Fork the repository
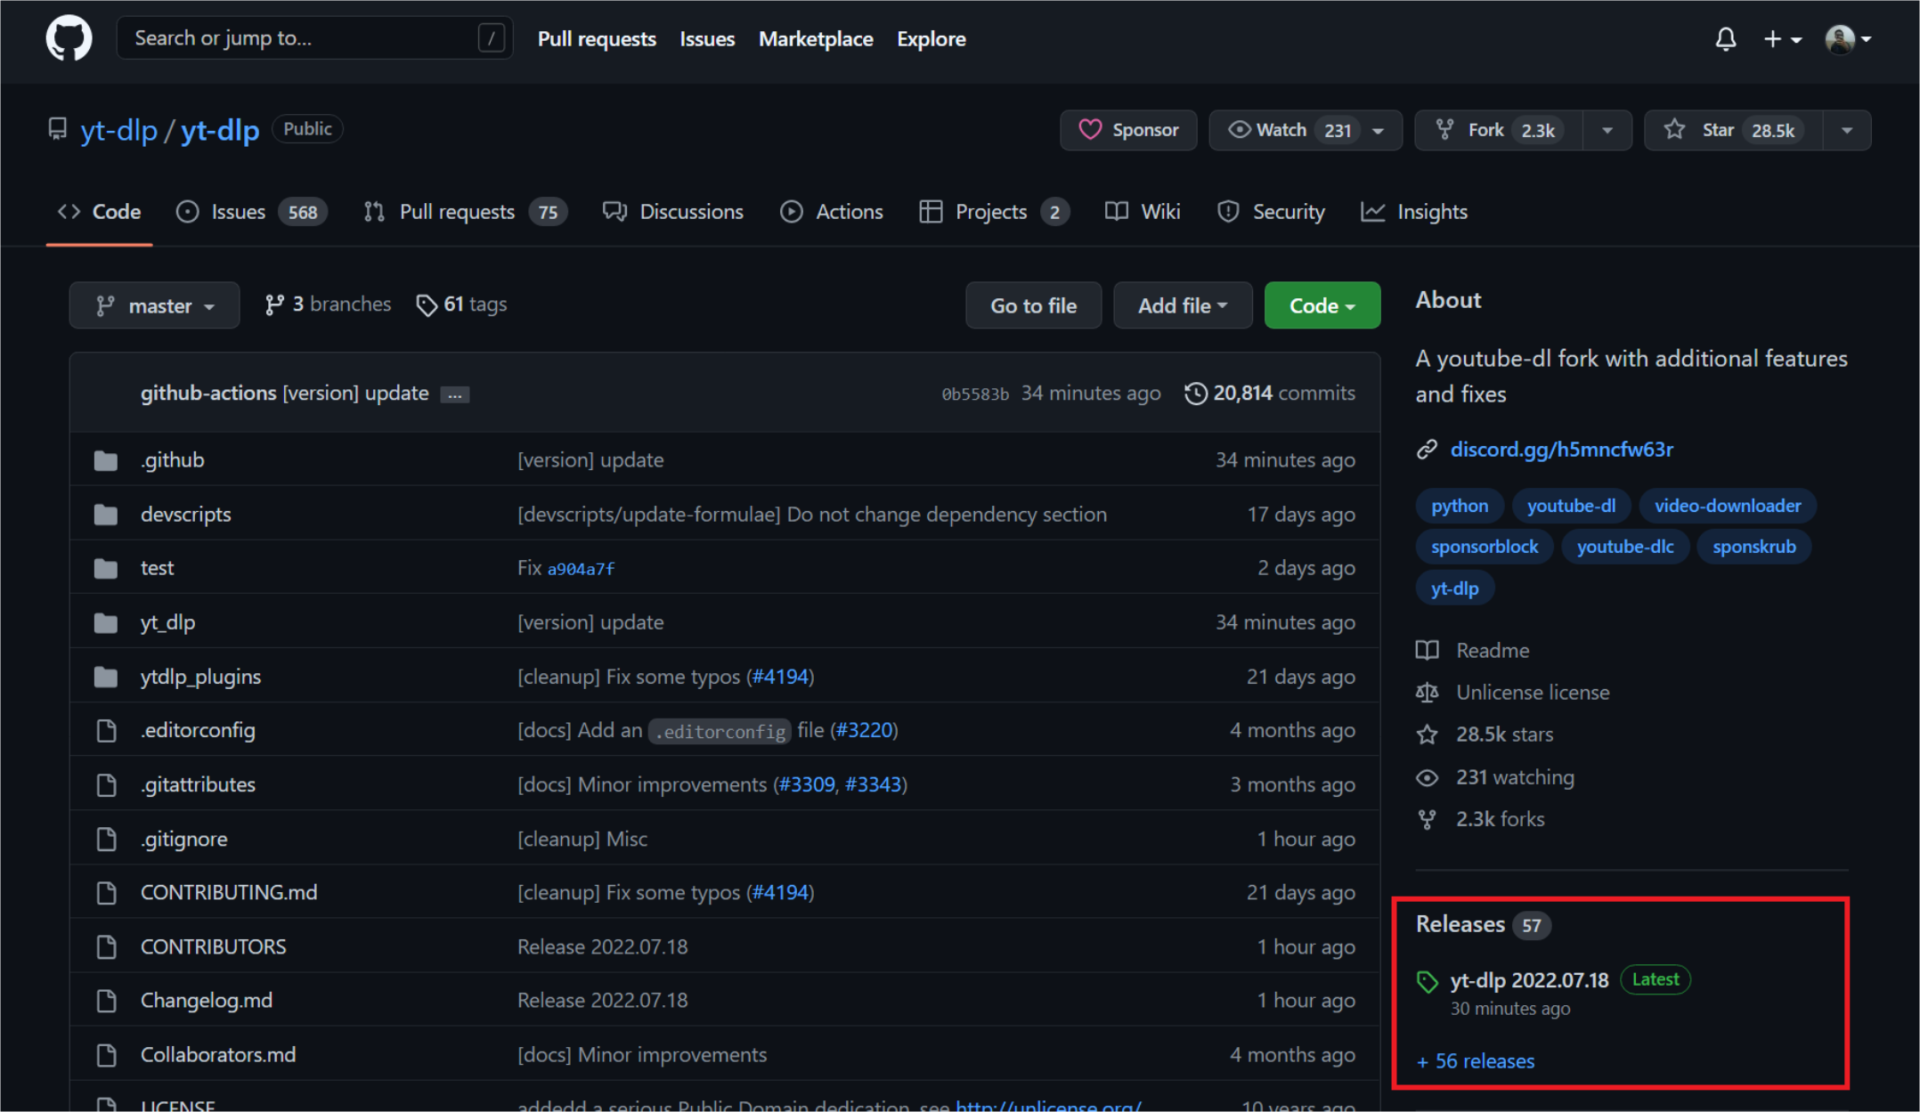Image resolution: width=1920 pixels, height=1112 pixels. pos(1498,130)
